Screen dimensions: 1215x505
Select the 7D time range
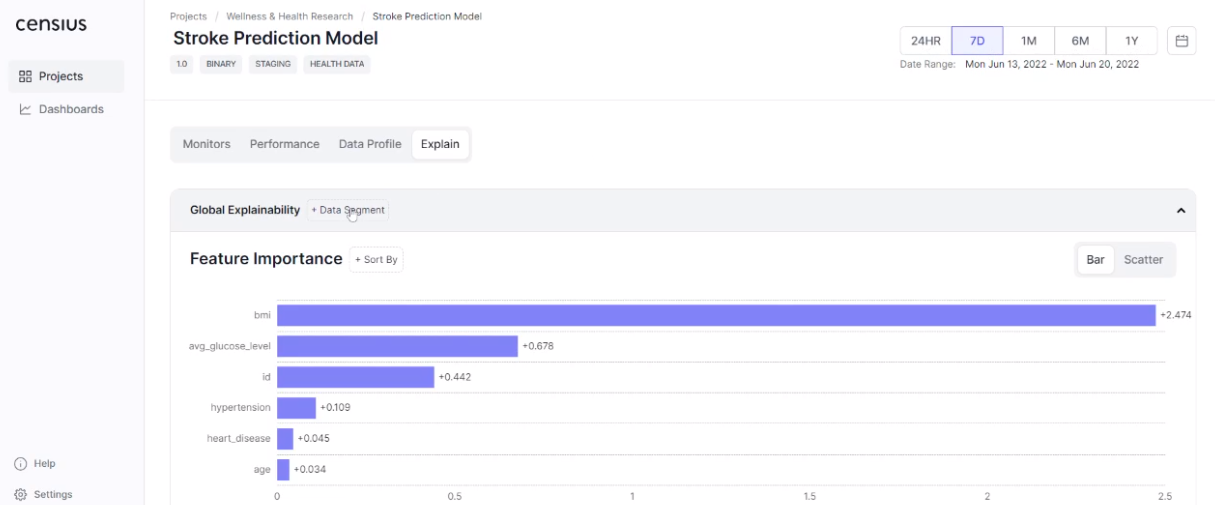(977, 41)
